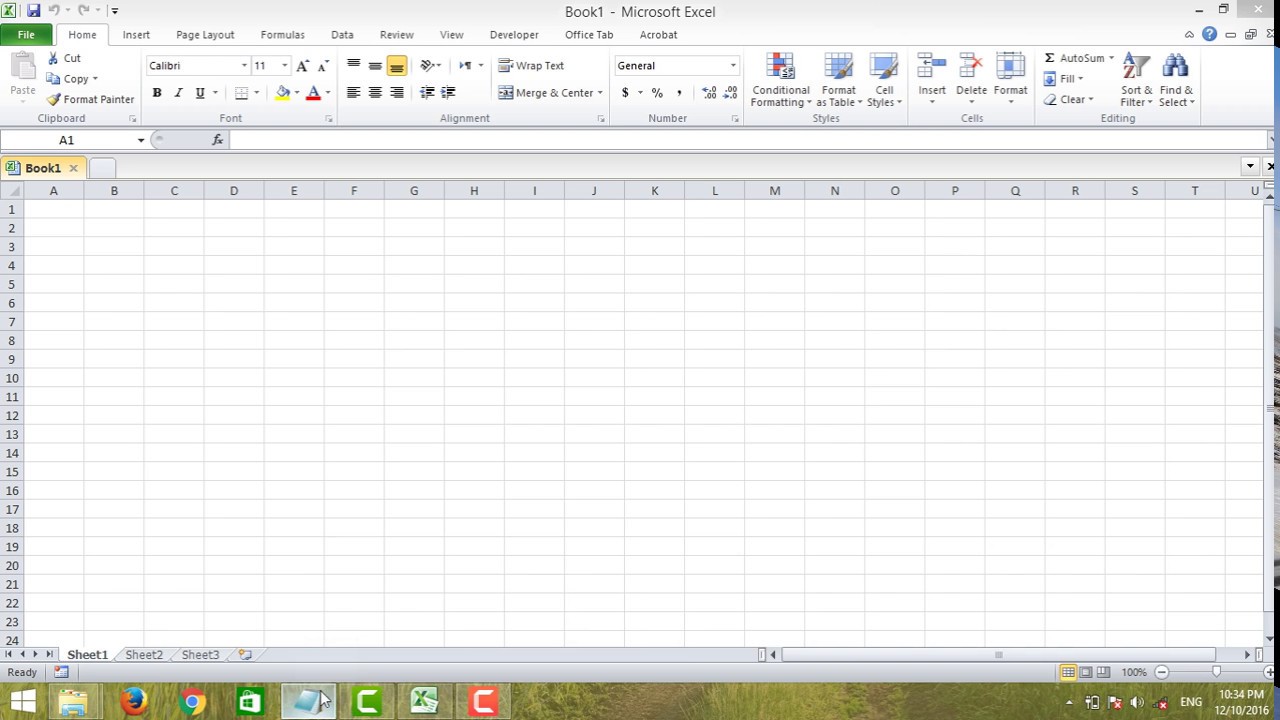Apply top vertical alignment
1280x720 pixels.
coord(353,66)
